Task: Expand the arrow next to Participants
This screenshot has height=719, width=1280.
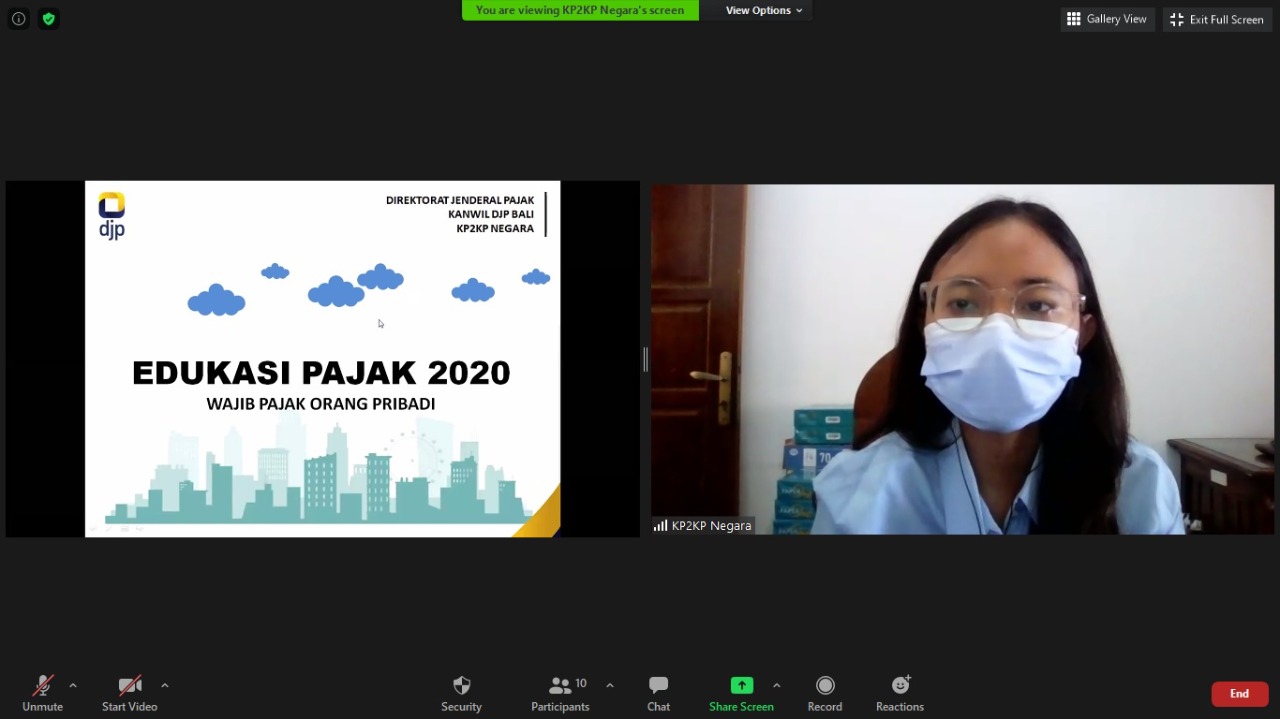Action: coord(609,686)
